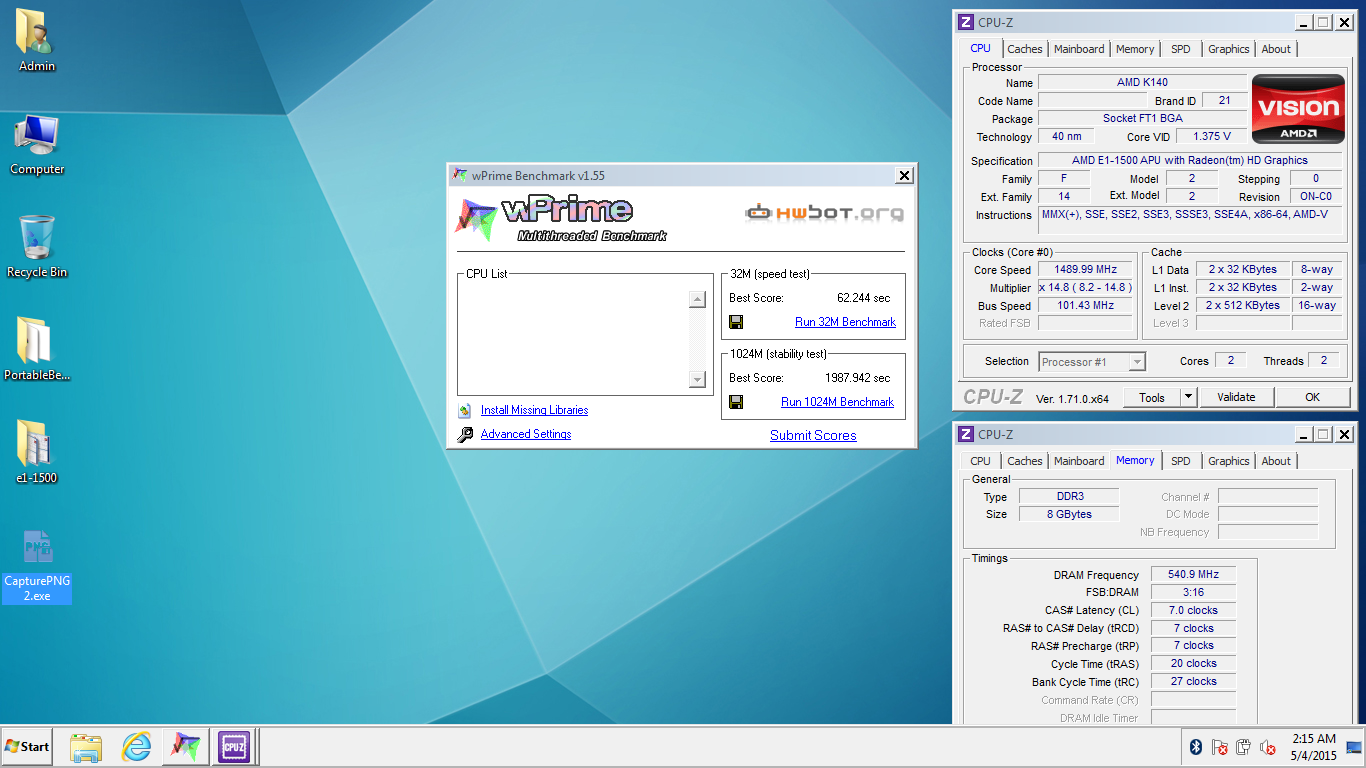Click the Submit Scores link

[813, 435]
